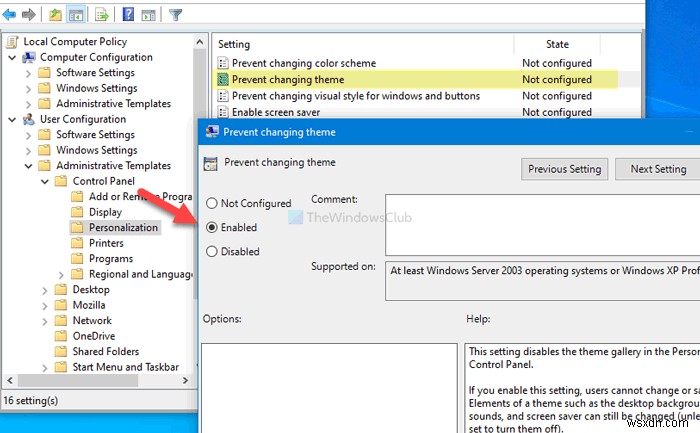Click the tree horizontal scroll right arrow
The image size is (700, 433).
tap(185, 380)
